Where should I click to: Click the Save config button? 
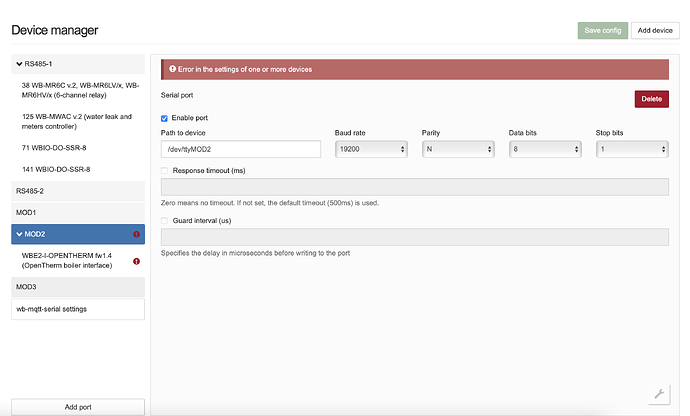[x=603, y=30]
